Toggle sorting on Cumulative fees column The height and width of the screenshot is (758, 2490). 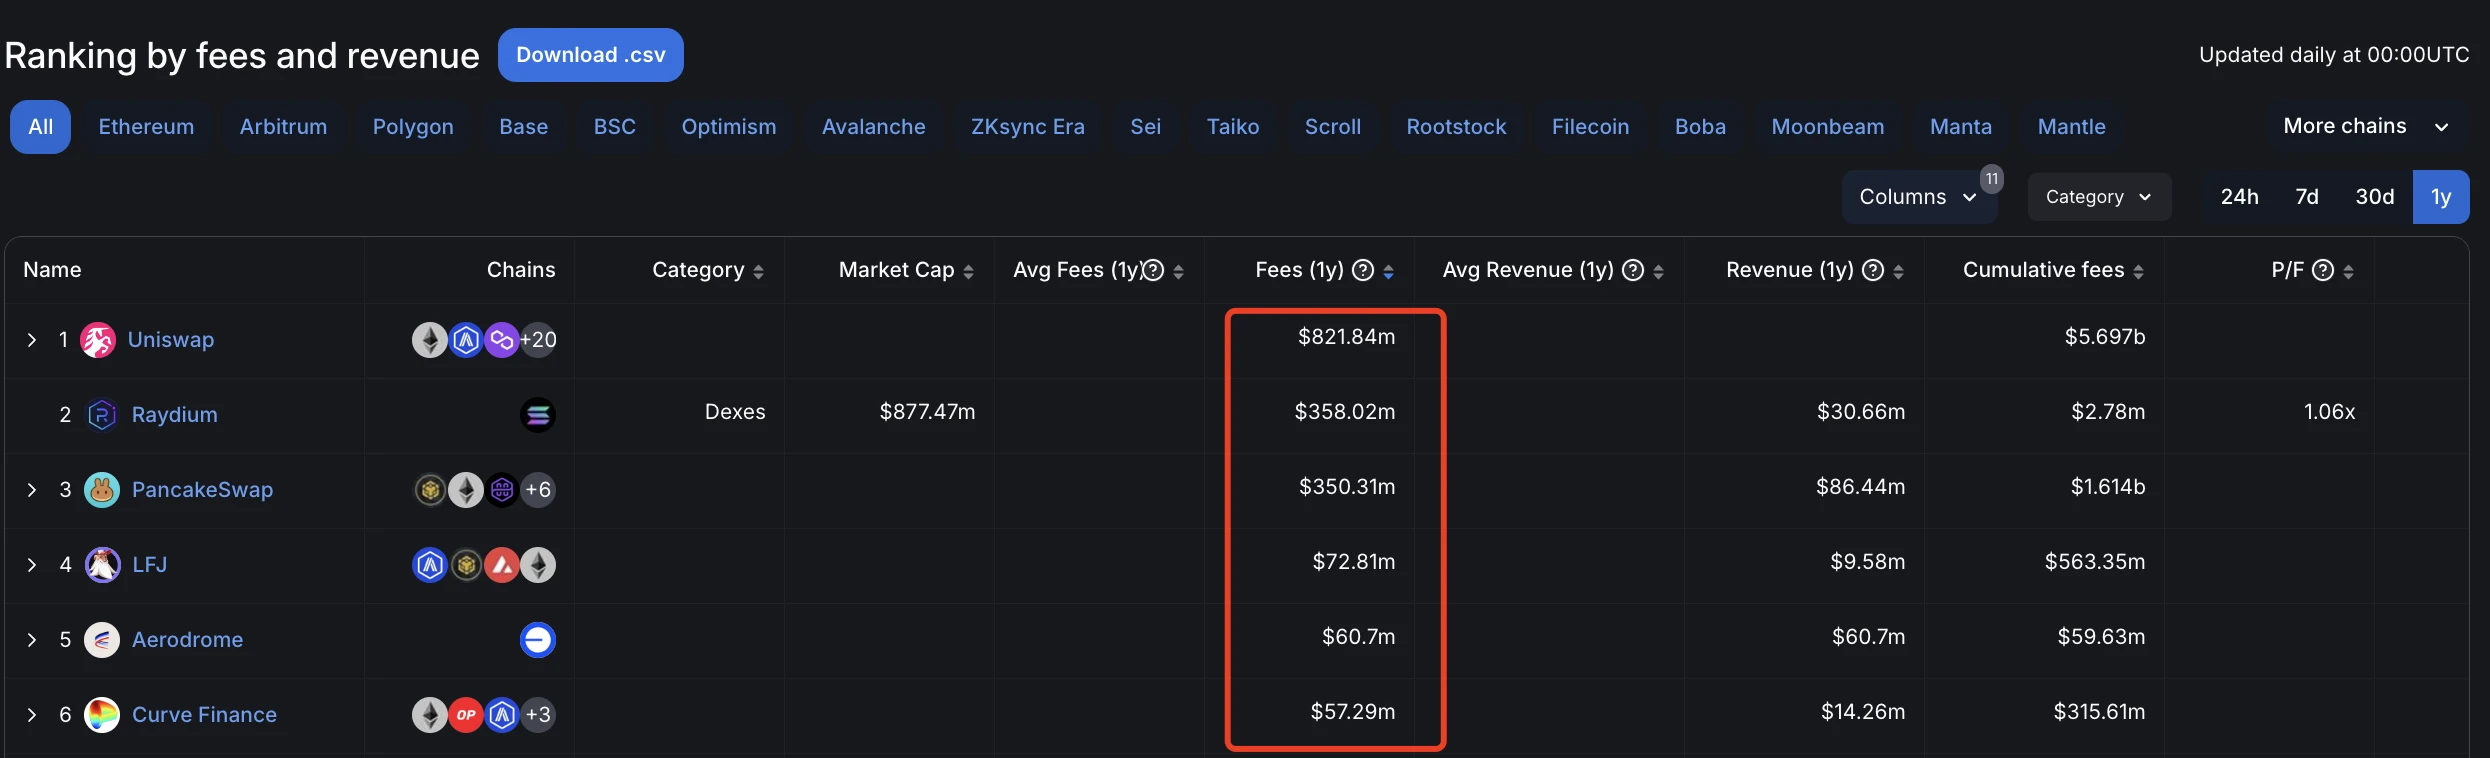pos(2138,272)
